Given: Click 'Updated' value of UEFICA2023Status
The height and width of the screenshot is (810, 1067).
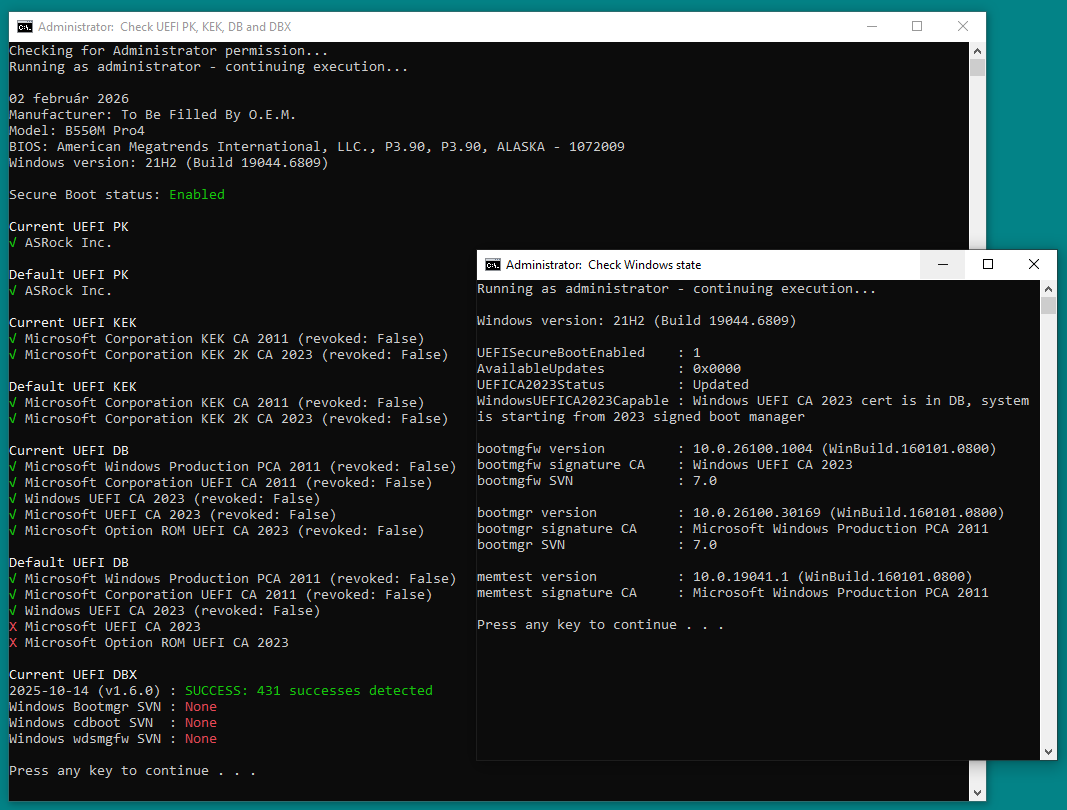Looking at the screenshot, I should (x=721, y=385).
